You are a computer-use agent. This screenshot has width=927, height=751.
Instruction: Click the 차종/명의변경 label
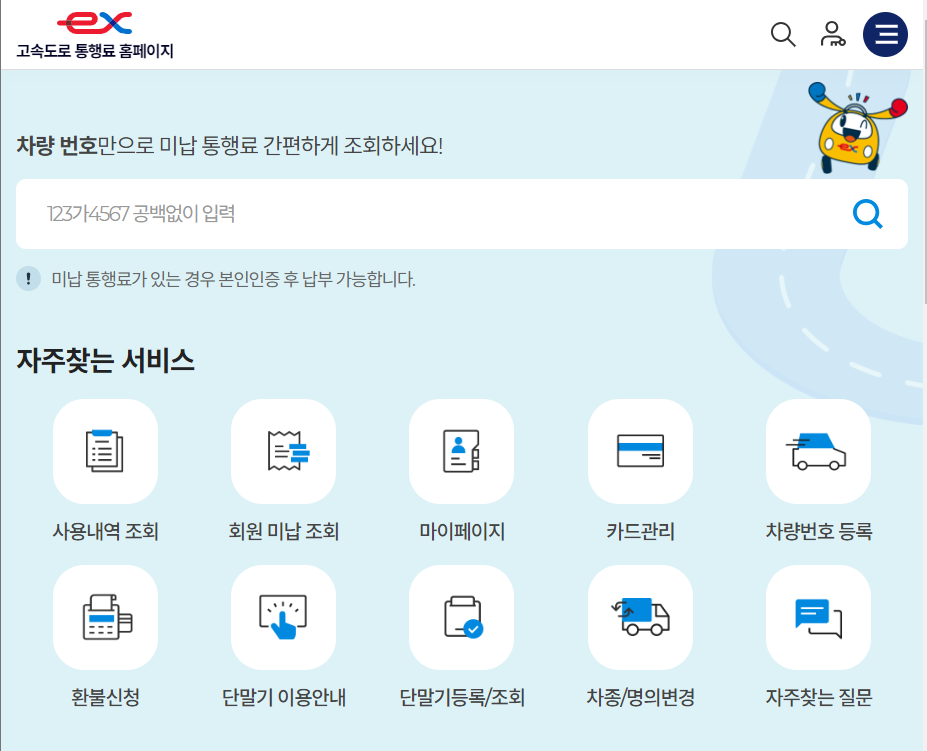click(x=640, y=697)
